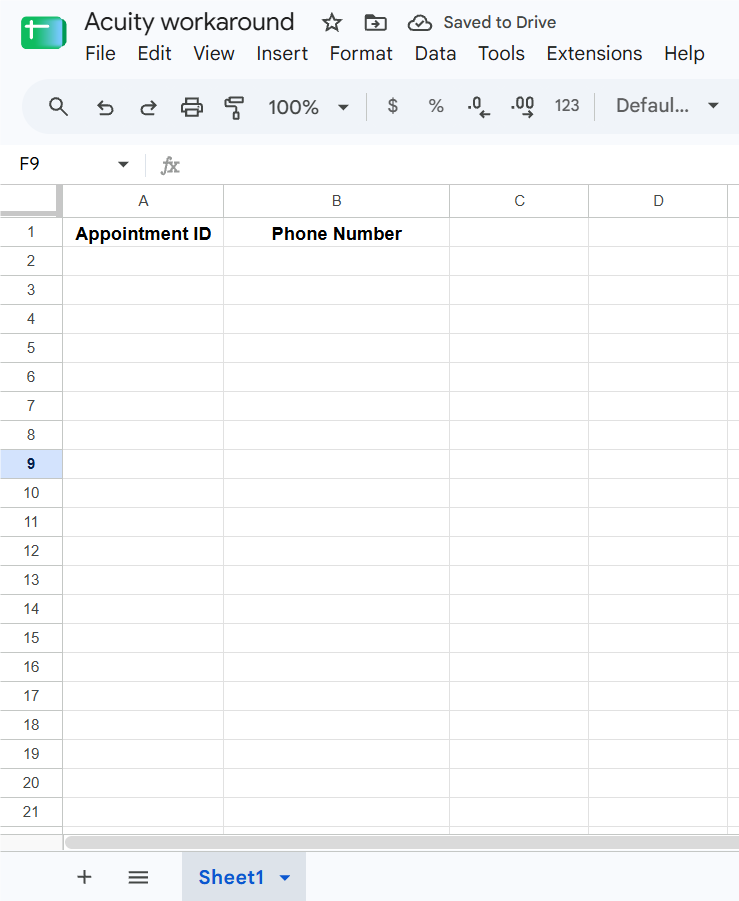The image size is (739, 901).
Task: Select row 2 header
Action: click(x=31, y=261)
